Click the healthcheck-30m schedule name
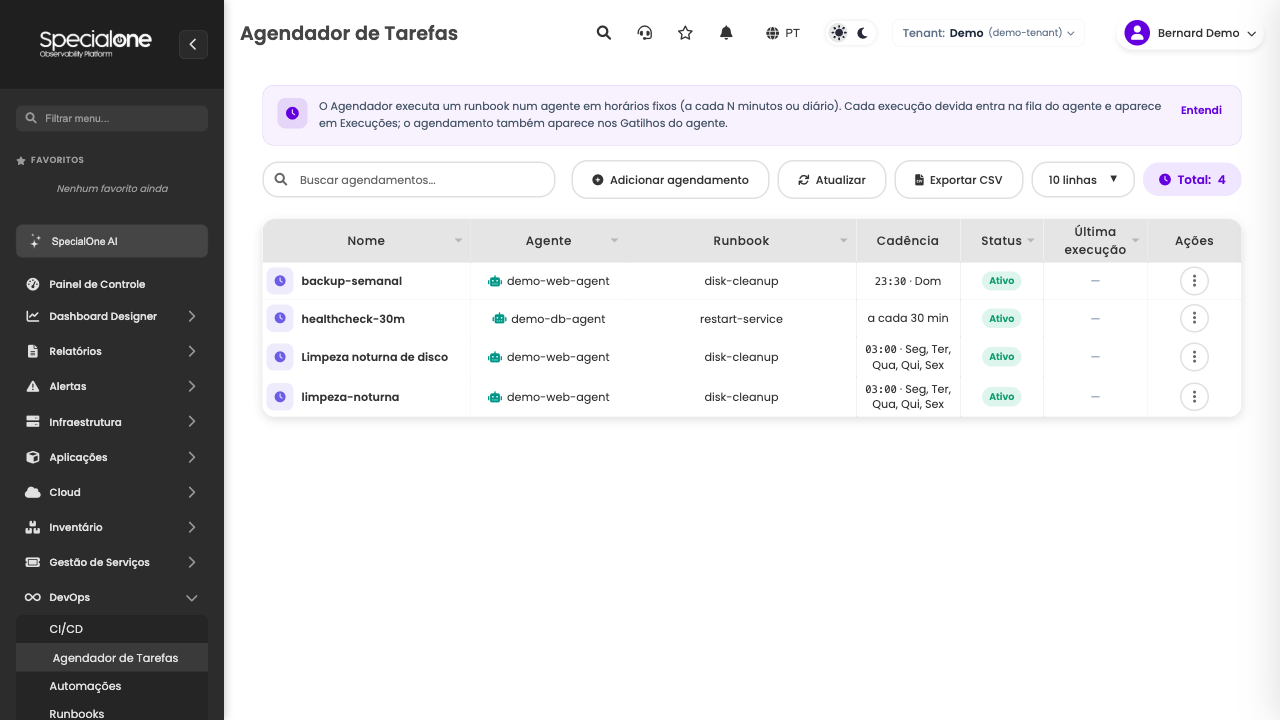This screenshot has height=720, width=1280. click(x=353, y=319)
